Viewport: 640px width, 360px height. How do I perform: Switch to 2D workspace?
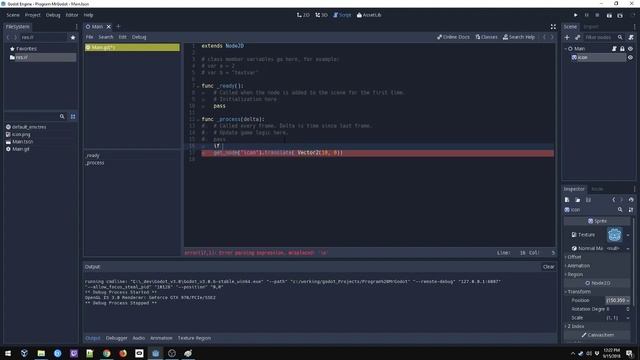tap(303, 15)
